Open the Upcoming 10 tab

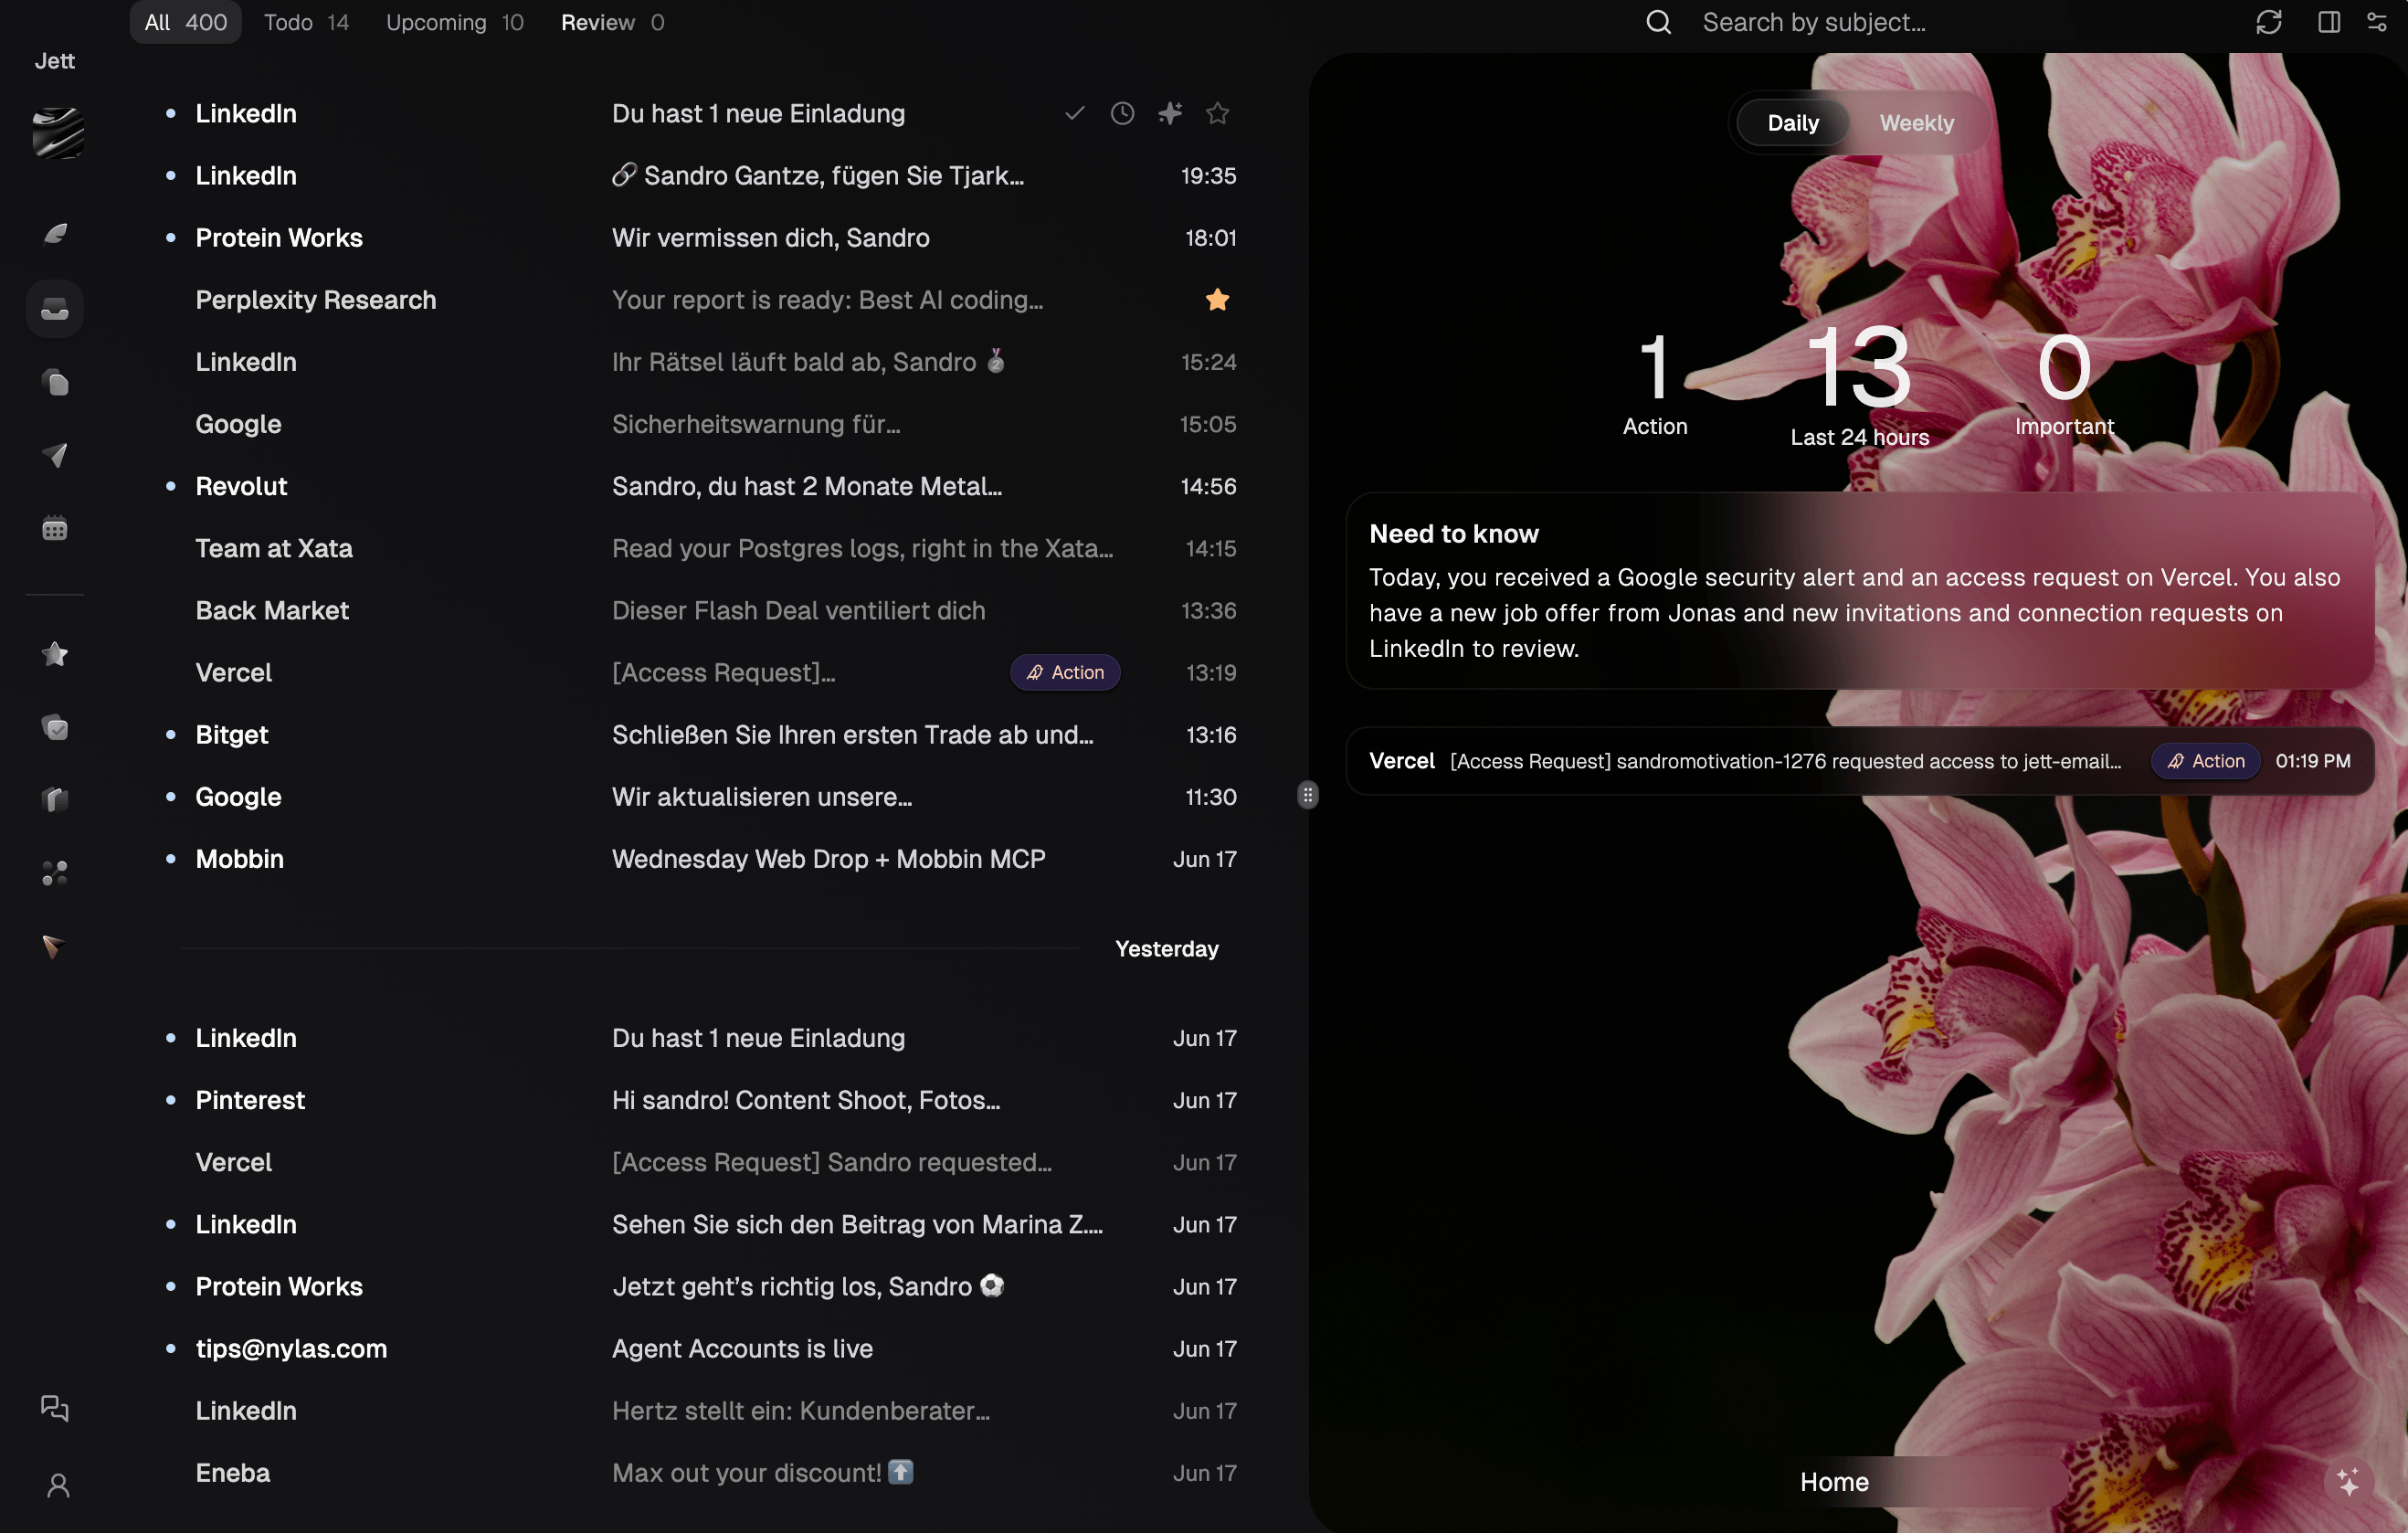[x=455, y=22]
